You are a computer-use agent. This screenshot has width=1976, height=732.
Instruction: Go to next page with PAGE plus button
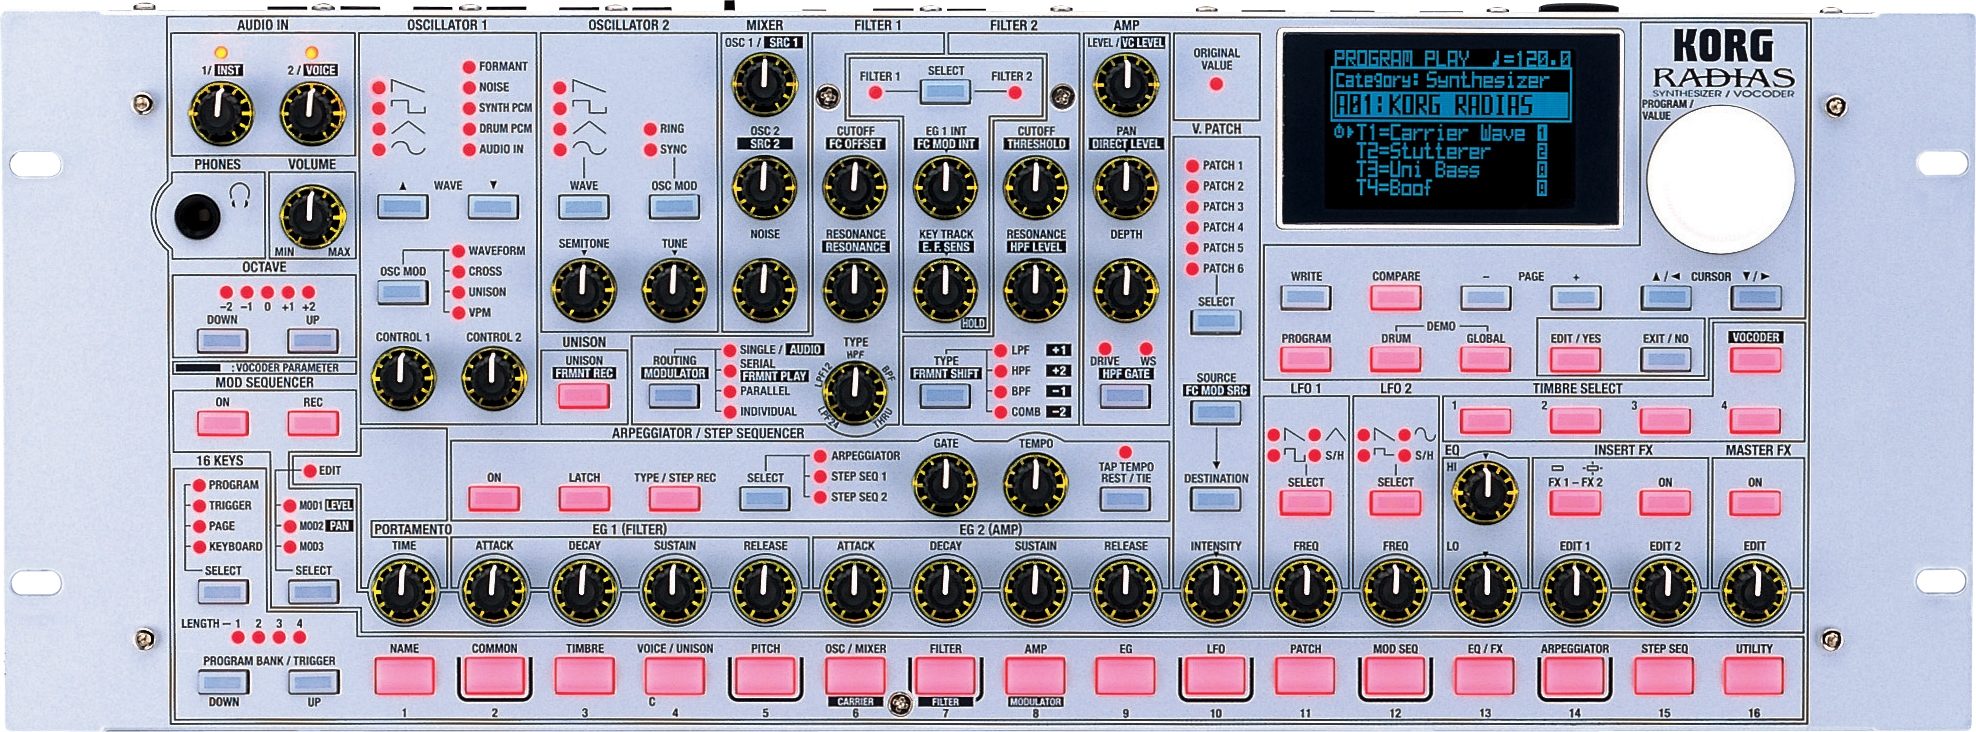coord(1576,297)
